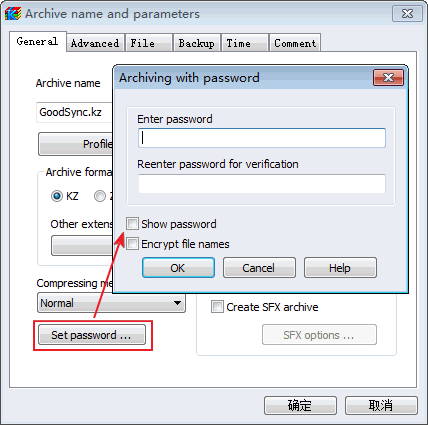The width and height of the screenshot is (428, 425).
Task: Enable the Show password checkbox
Action: [x=132, y=224]
